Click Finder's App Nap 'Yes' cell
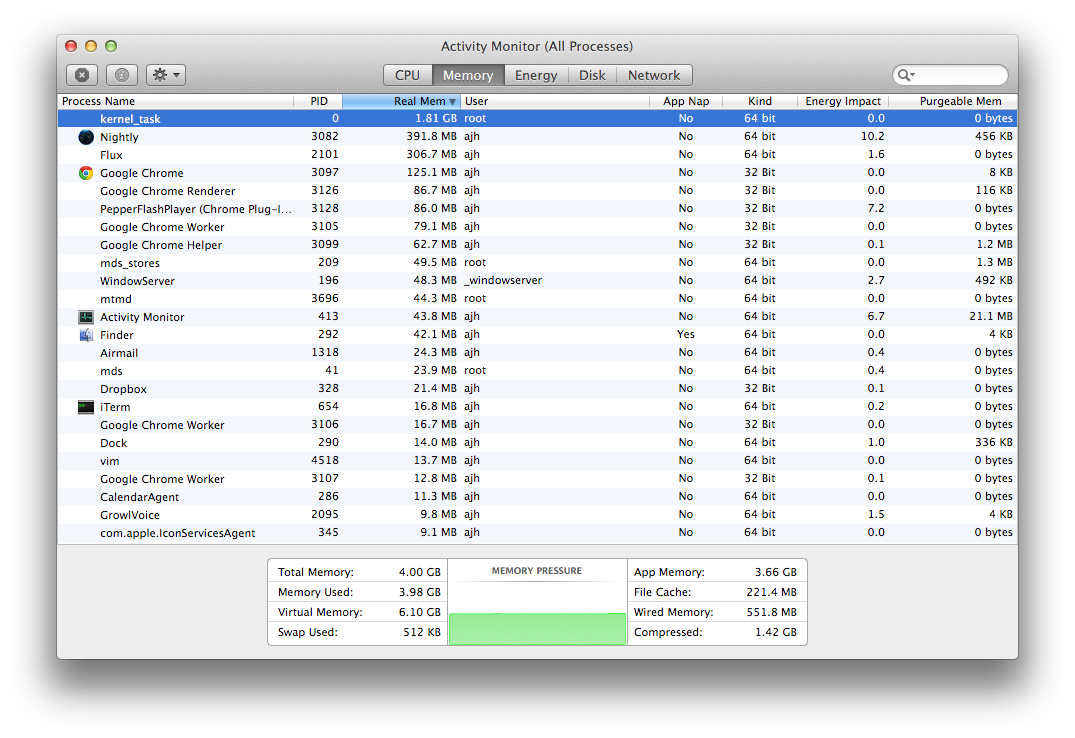Viewport: 1075px width, 738px height. pos(686,334)
